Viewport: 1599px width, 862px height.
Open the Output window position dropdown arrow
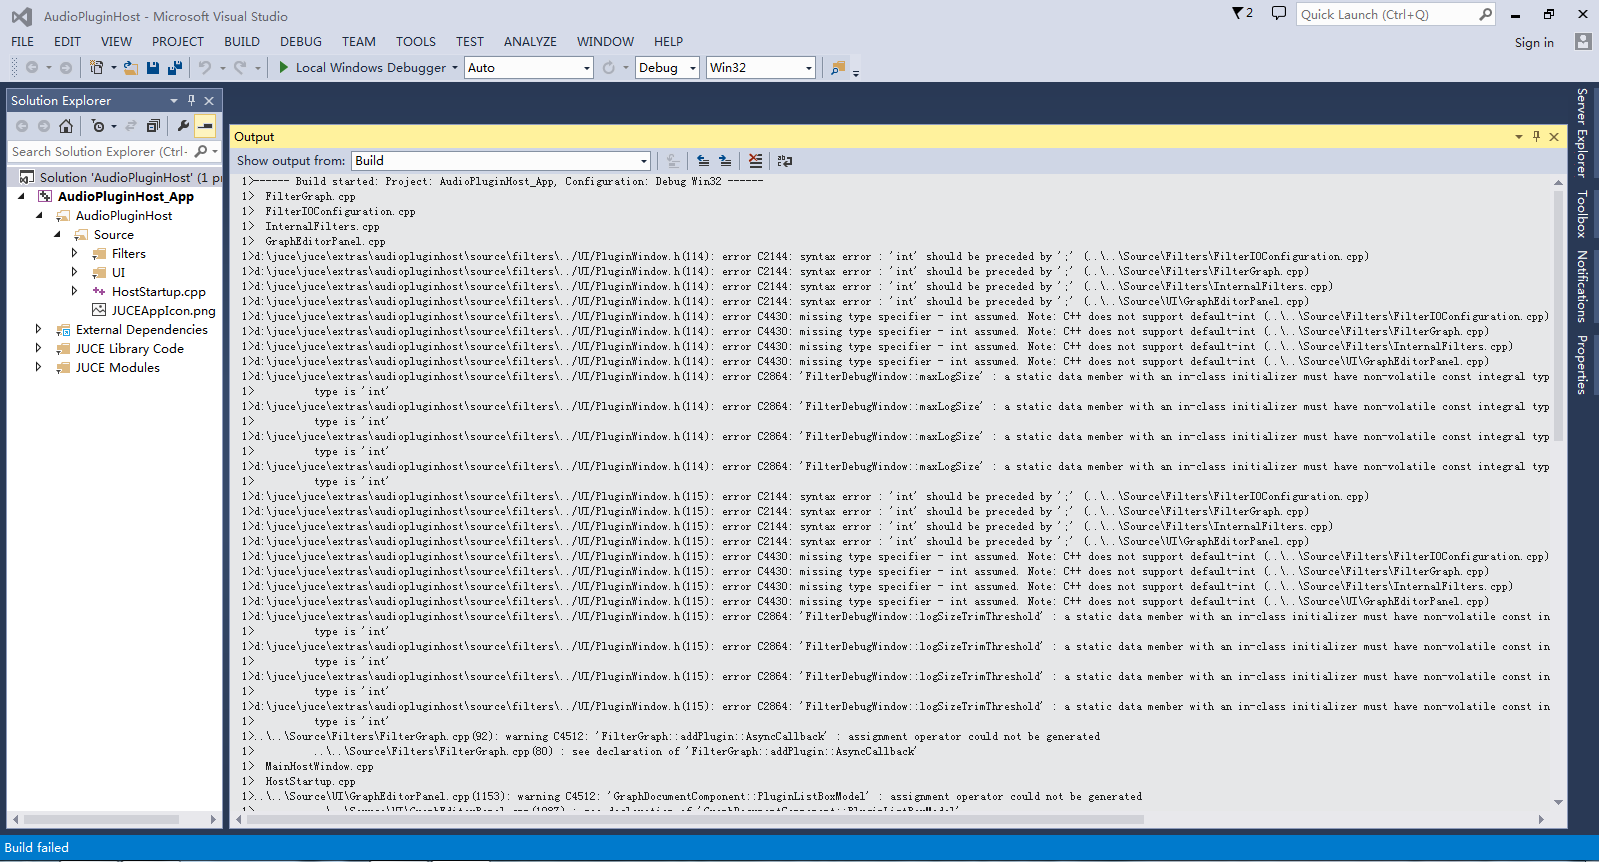tap(1519, 136)
